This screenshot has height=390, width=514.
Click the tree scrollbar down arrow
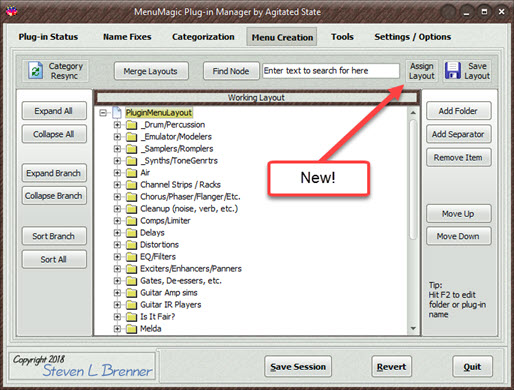413,329
